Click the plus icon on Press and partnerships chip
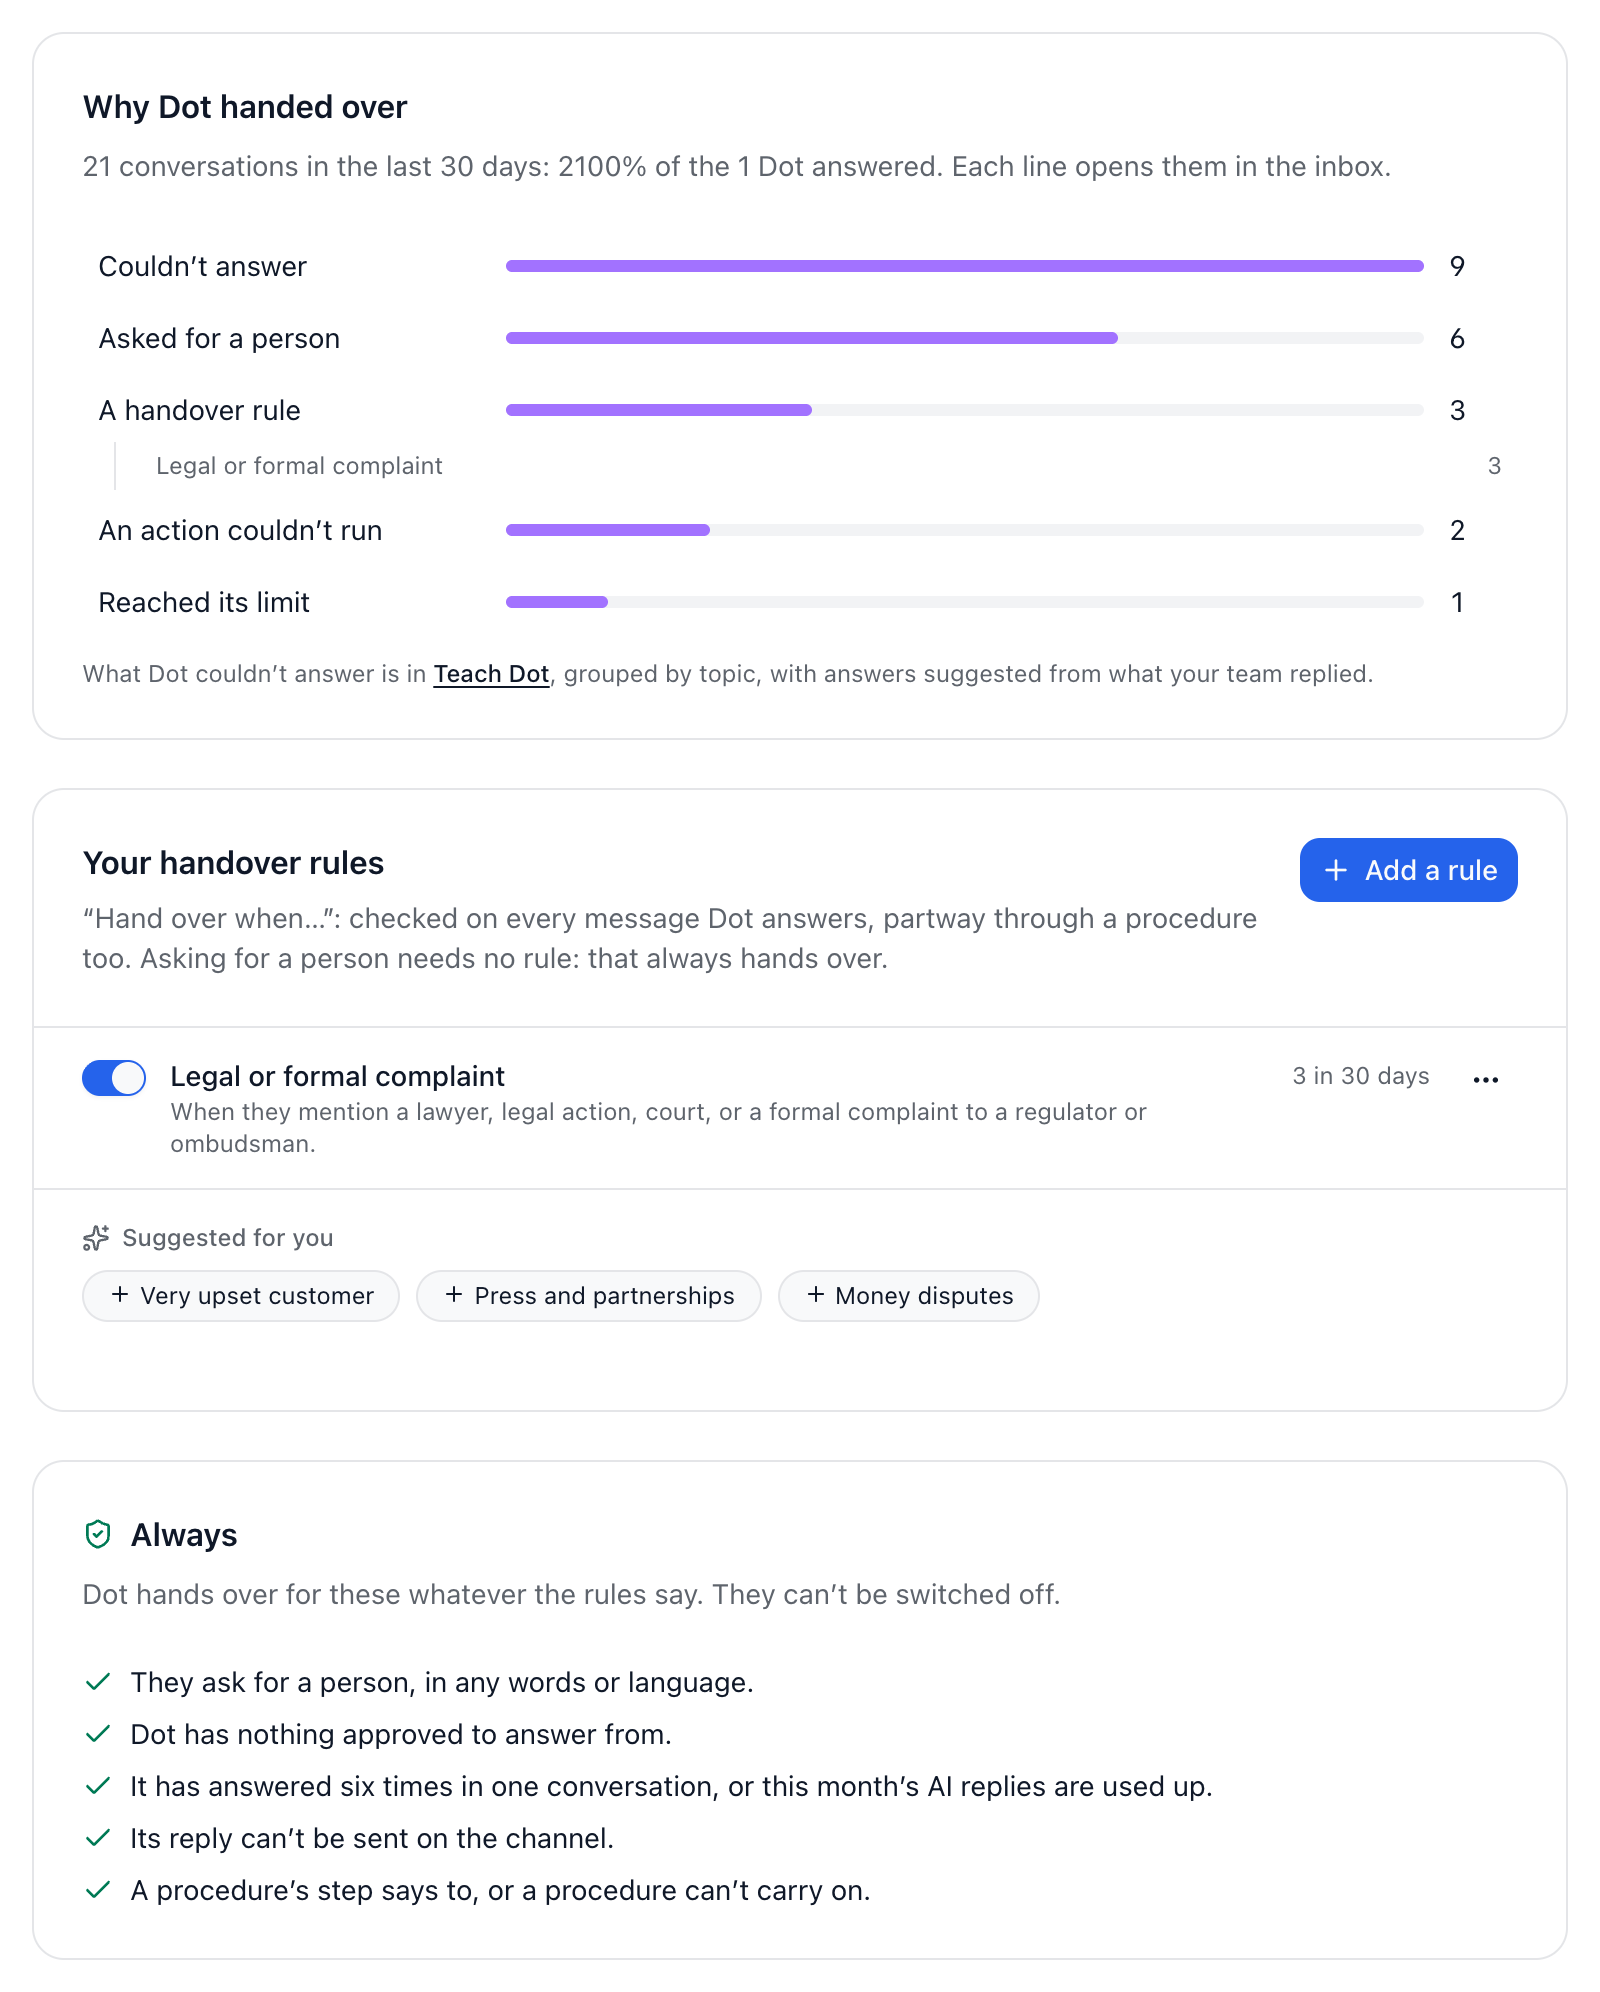 (x=454, y=1295)
